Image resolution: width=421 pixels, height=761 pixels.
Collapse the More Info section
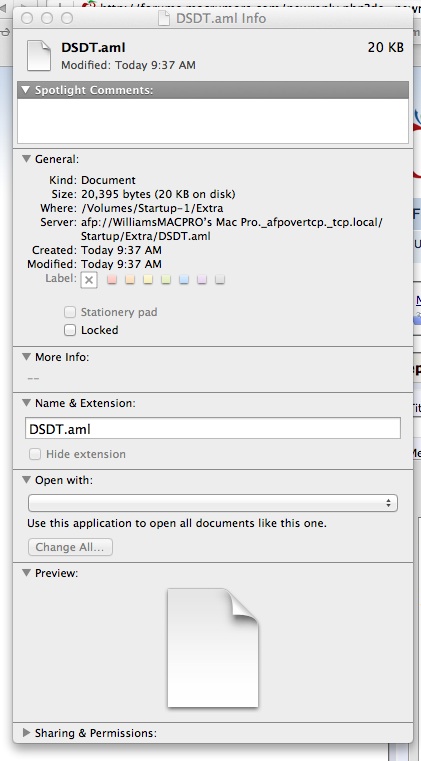26,357
